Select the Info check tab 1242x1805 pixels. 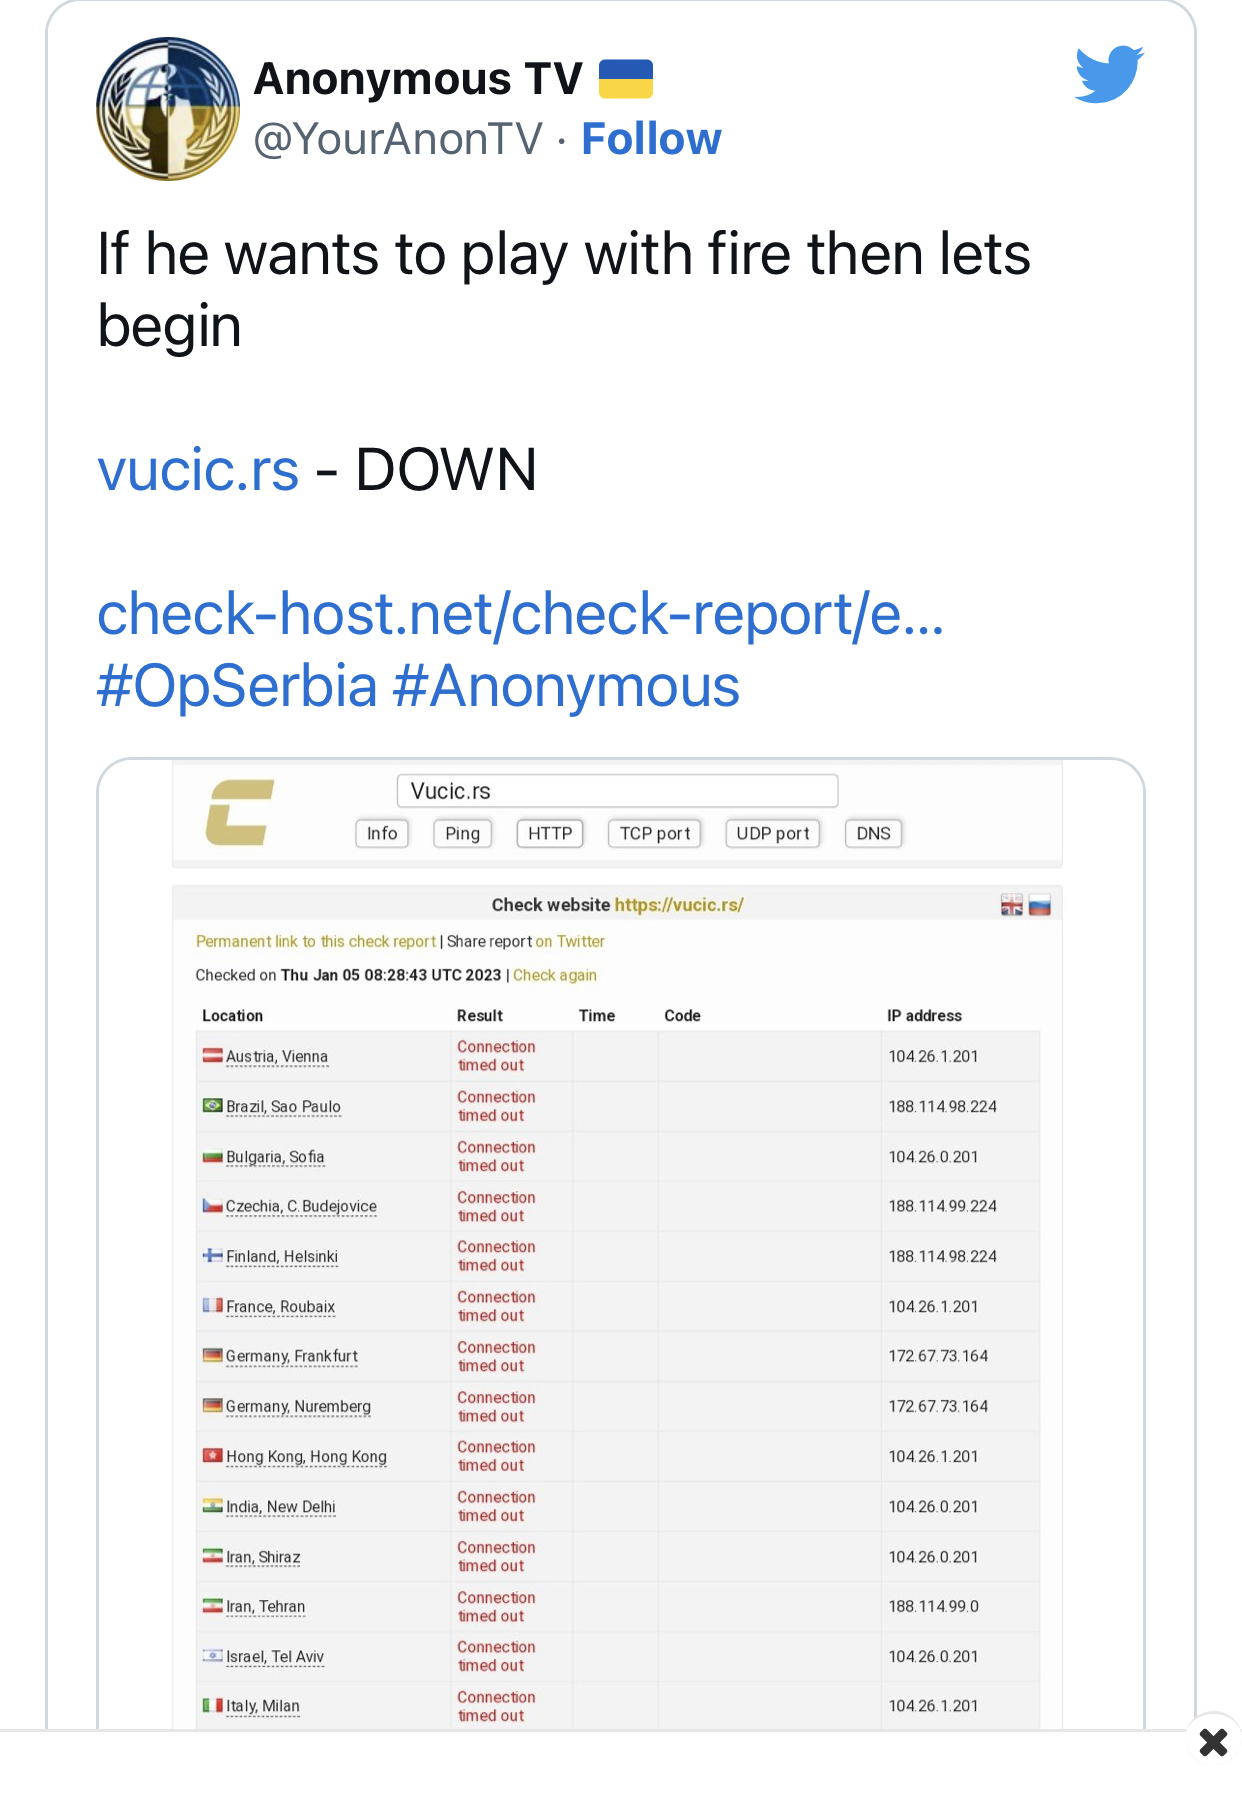pos(382,833)
